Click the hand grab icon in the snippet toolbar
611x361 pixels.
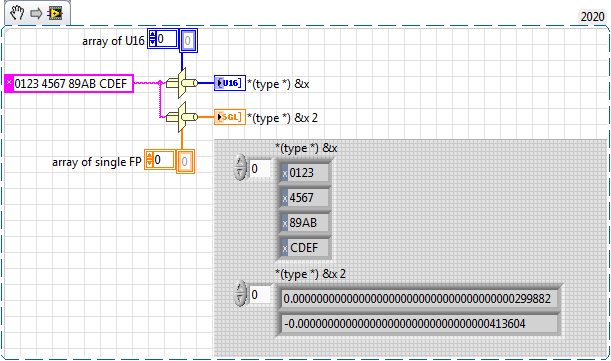click(x=17, y=13)
